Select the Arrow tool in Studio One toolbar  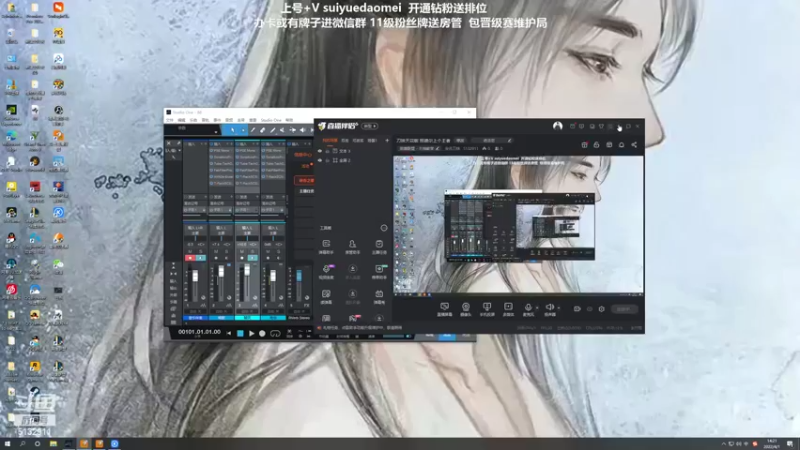coord(233,130)
